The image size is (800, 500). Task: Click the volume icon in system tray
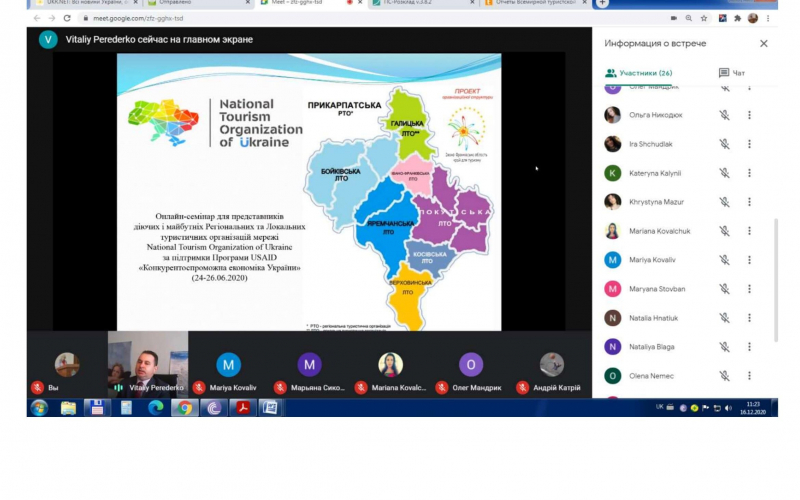click(728, 408)
